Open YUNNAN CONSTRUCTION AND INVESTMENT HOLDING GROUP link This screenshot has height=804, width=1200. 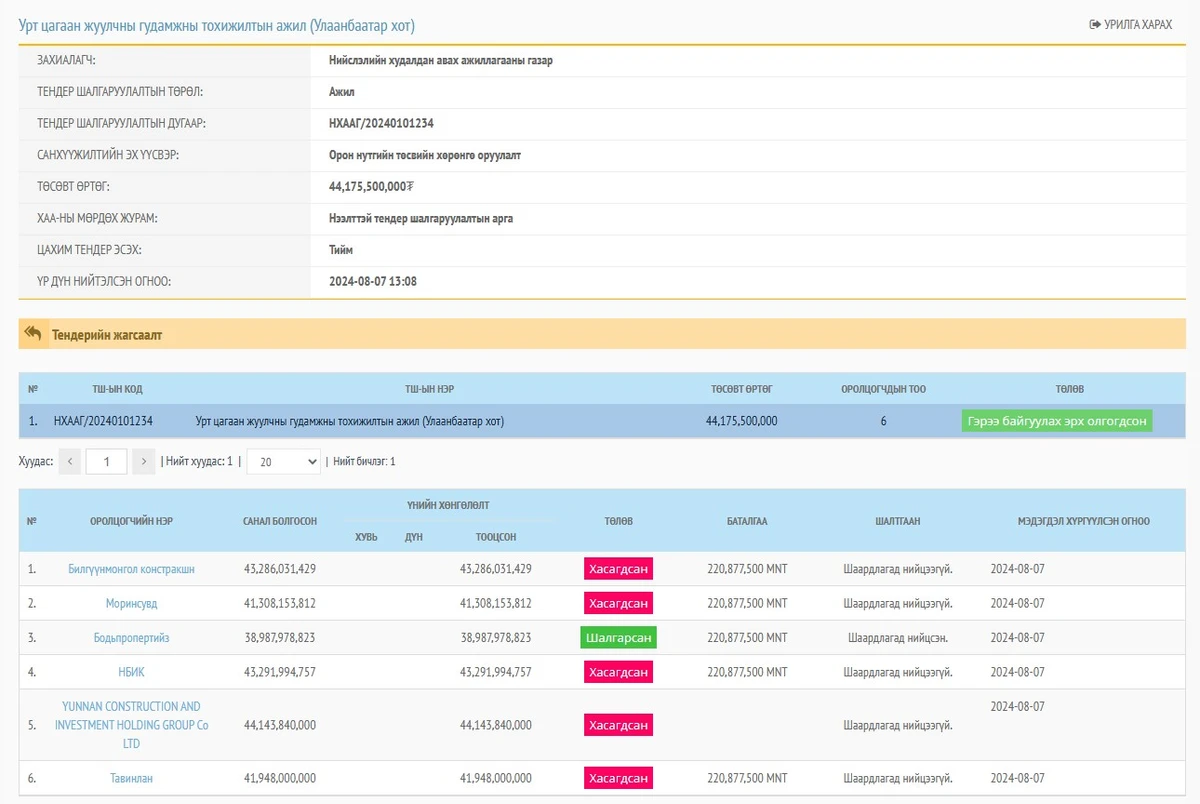[131, 725]
